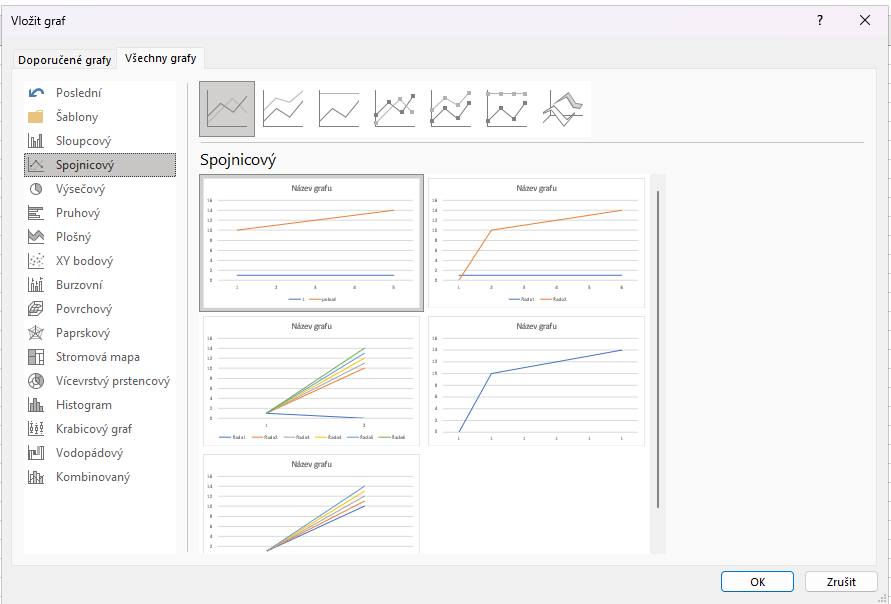Choose the stacked line subtype icon (second)

tap(283, 108)
